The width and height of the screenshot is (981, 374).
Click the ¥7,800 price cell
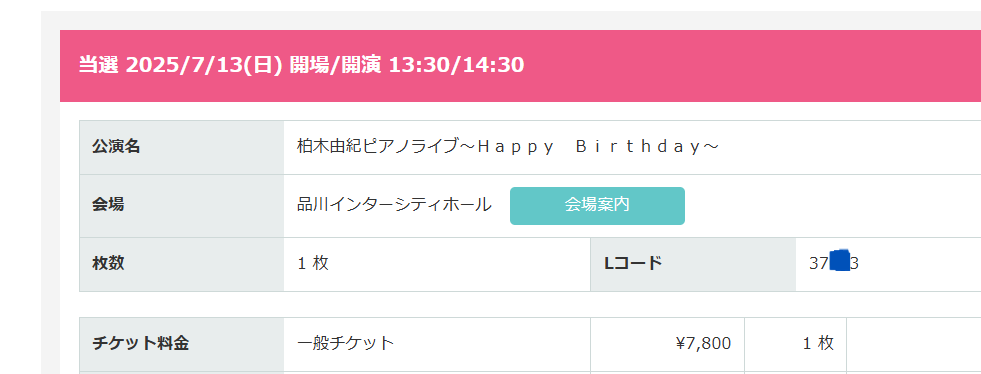pos(667,344)
